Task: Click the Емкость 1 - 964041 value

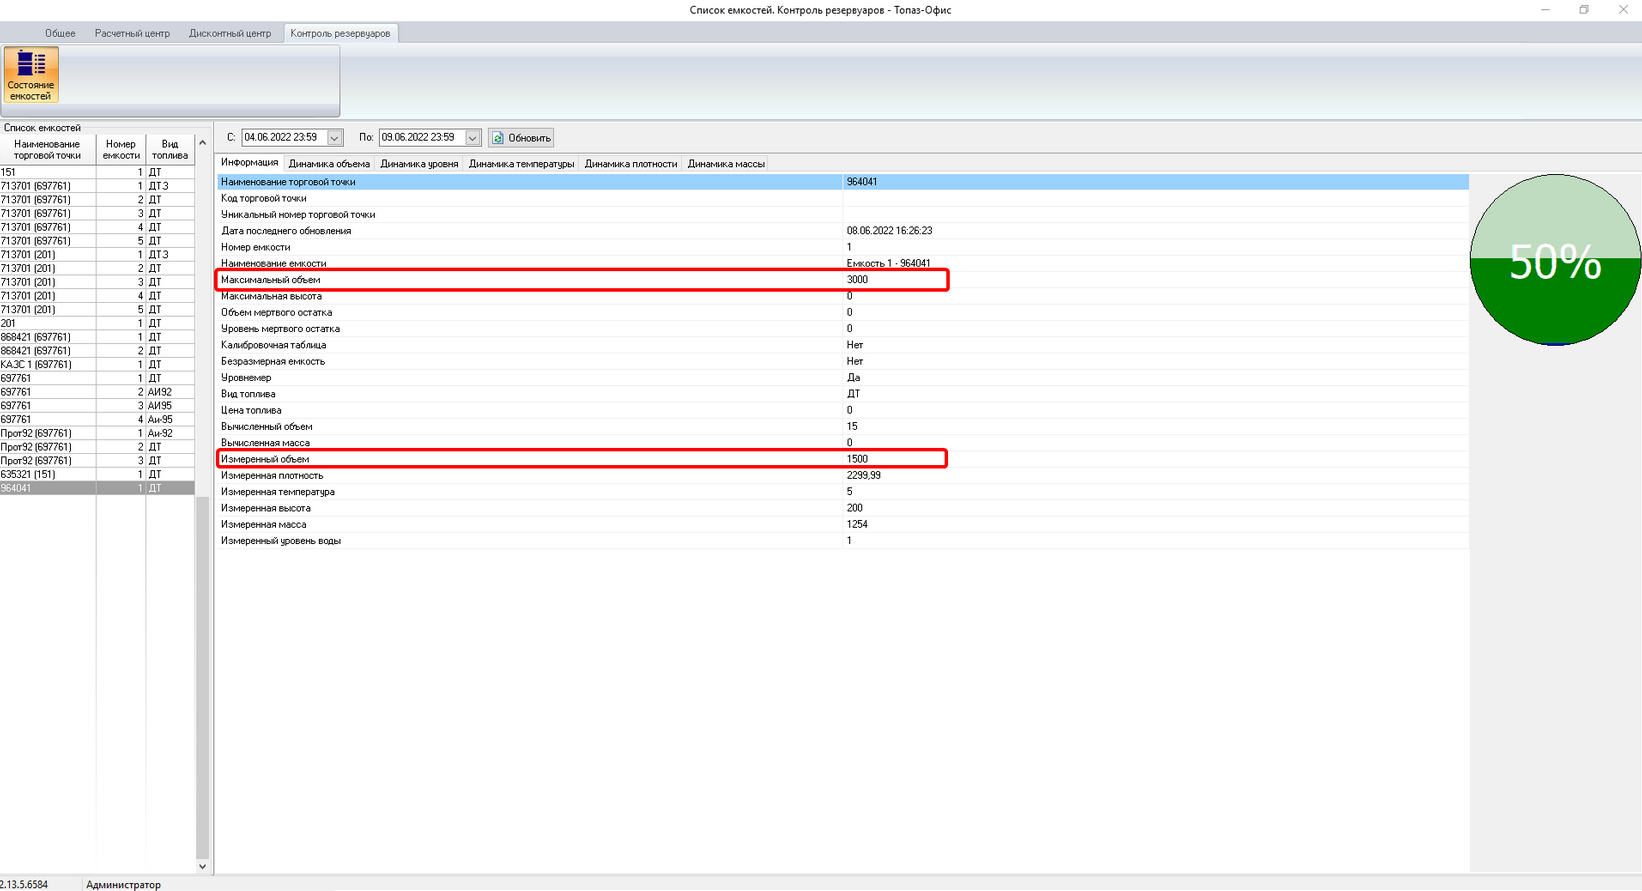Action: (888, 264)
